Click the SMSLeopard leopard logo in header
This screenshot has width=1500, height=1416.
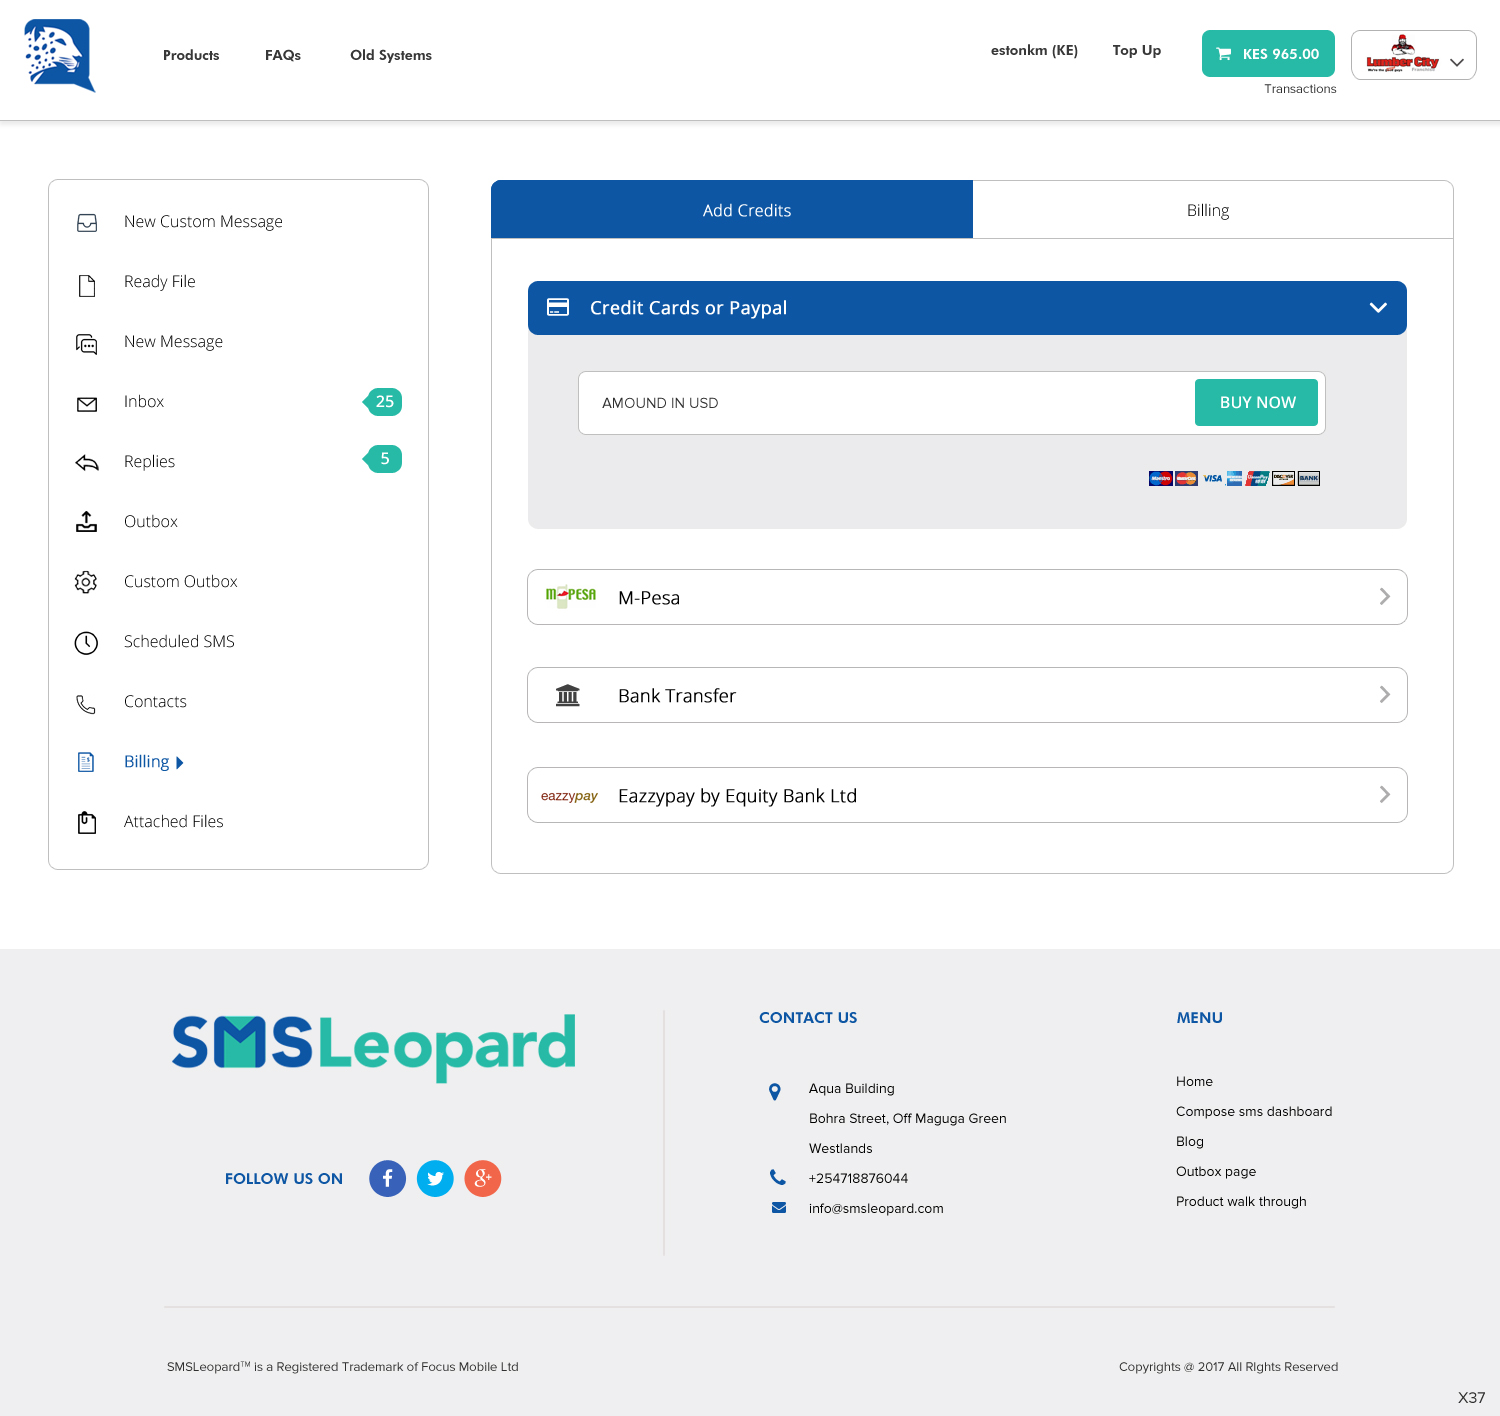tap(59, 56)
